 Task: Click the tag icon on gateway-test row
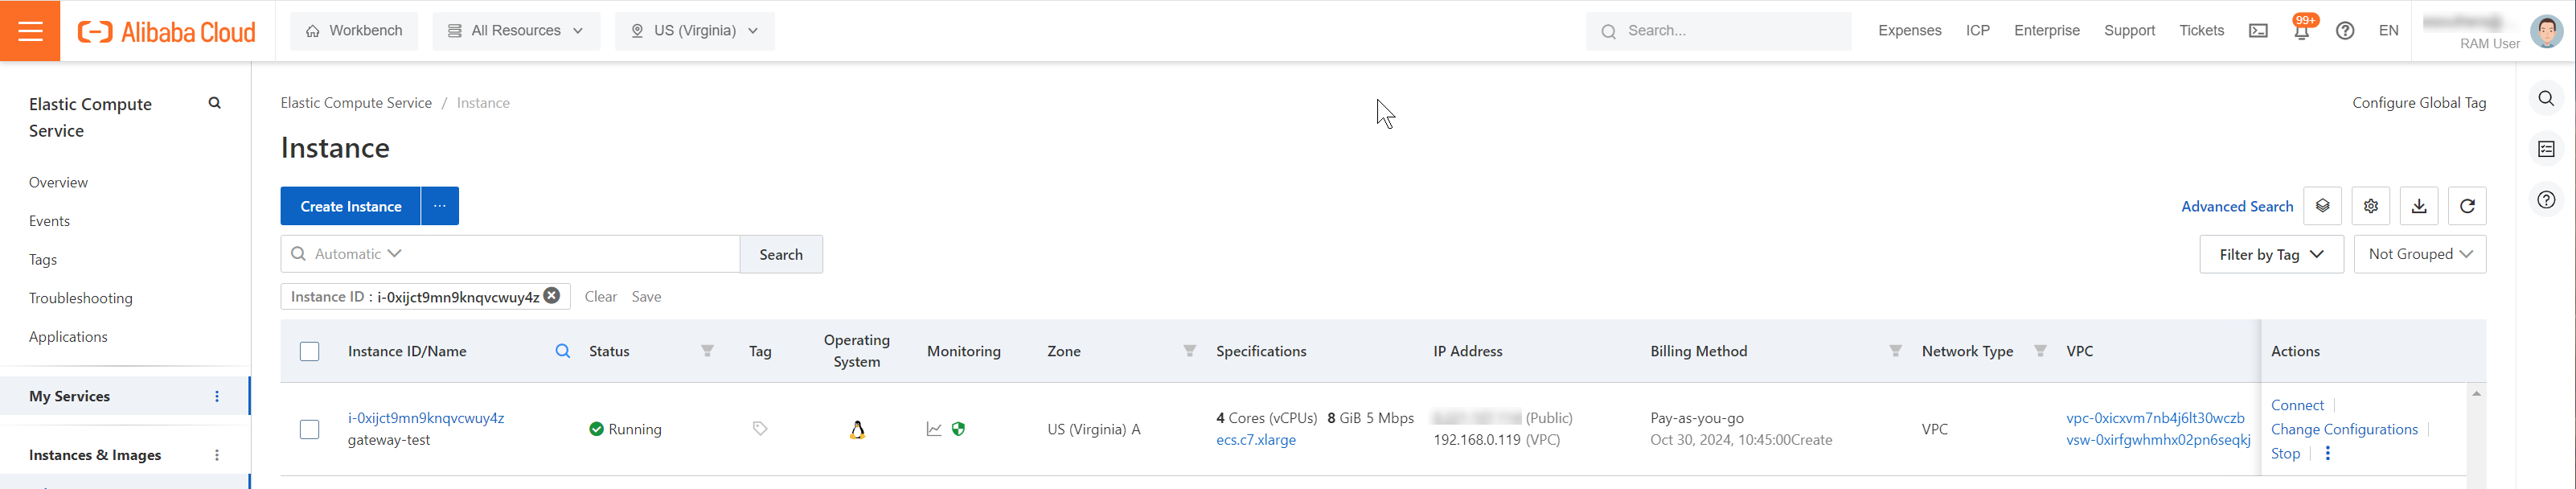pos(760,428)
